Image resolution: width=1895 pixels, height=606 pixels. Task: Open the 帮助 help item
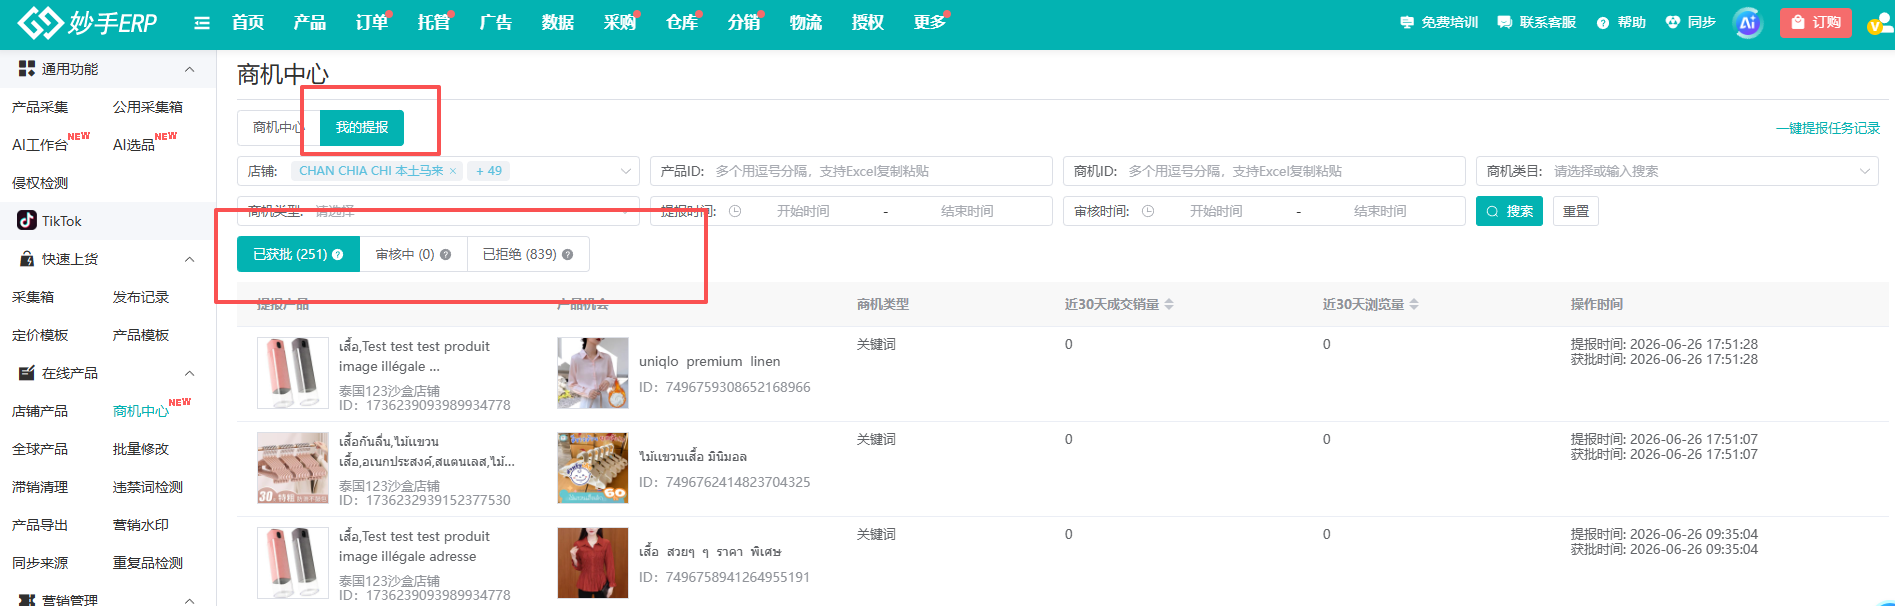pyautogui.click(x=1621, y=22)
